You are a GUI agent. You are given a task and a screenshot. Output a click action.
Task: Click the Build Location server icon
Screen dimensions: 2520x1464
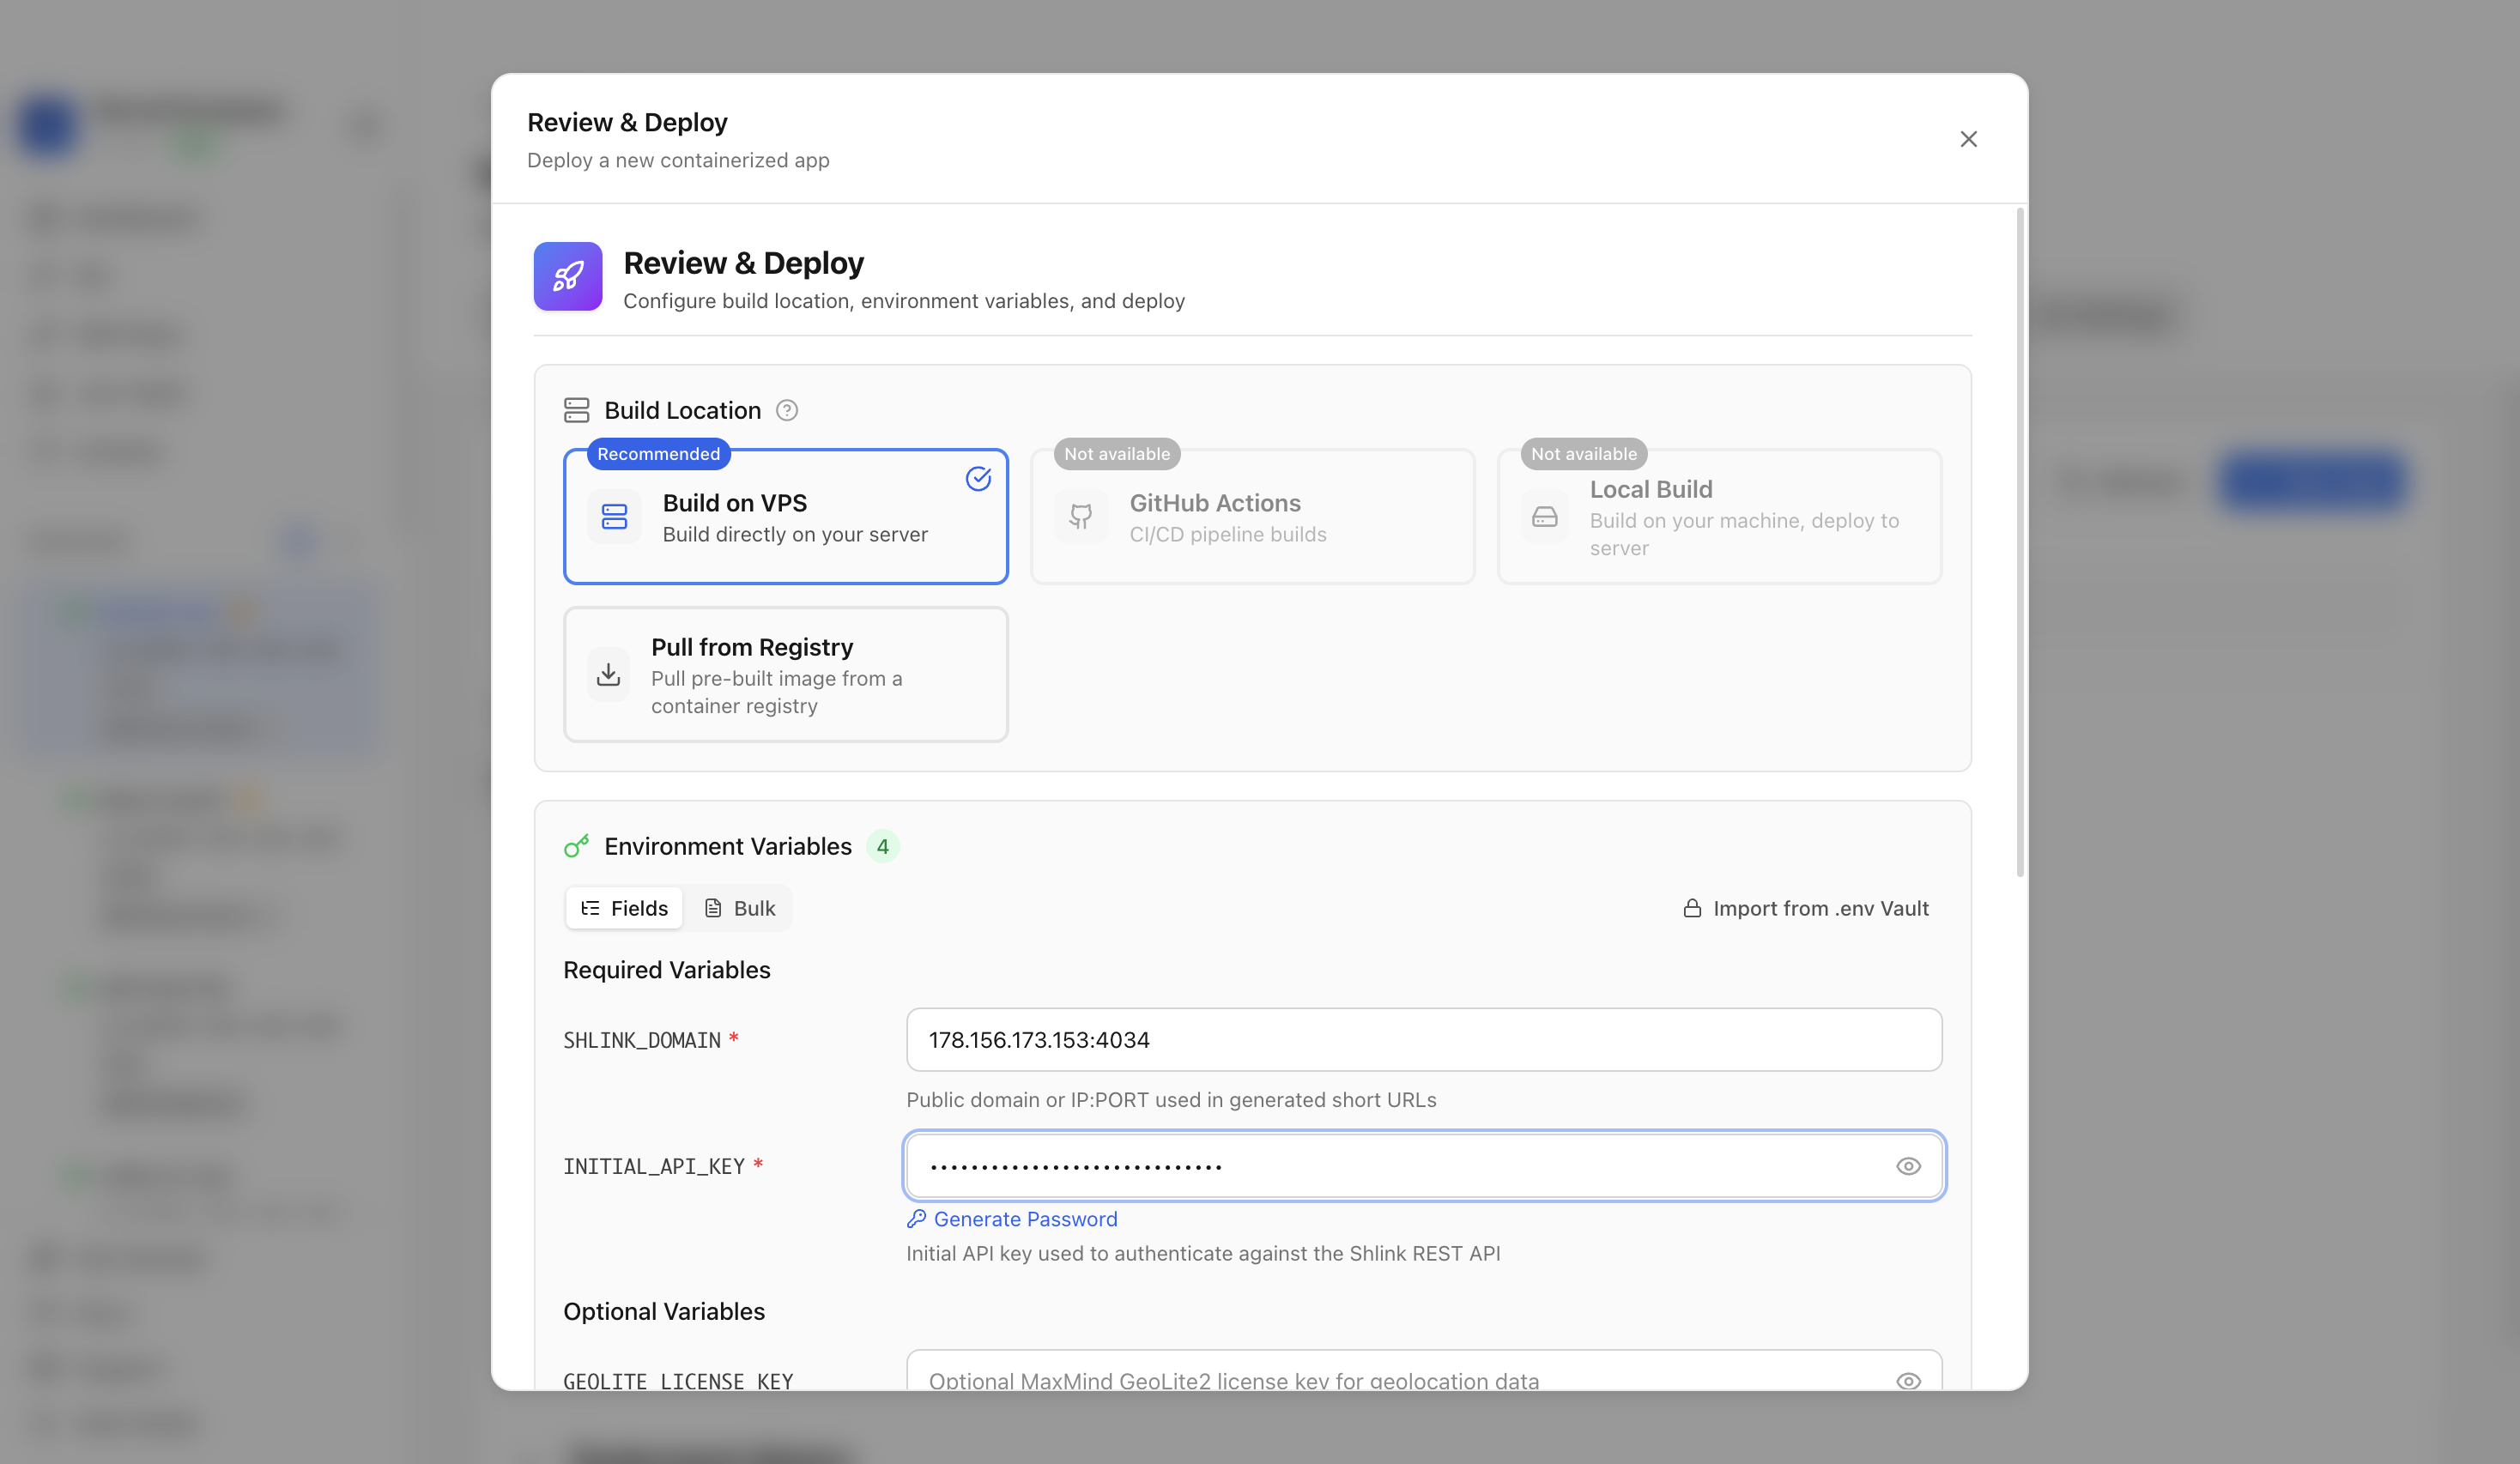tap(577, 410)
